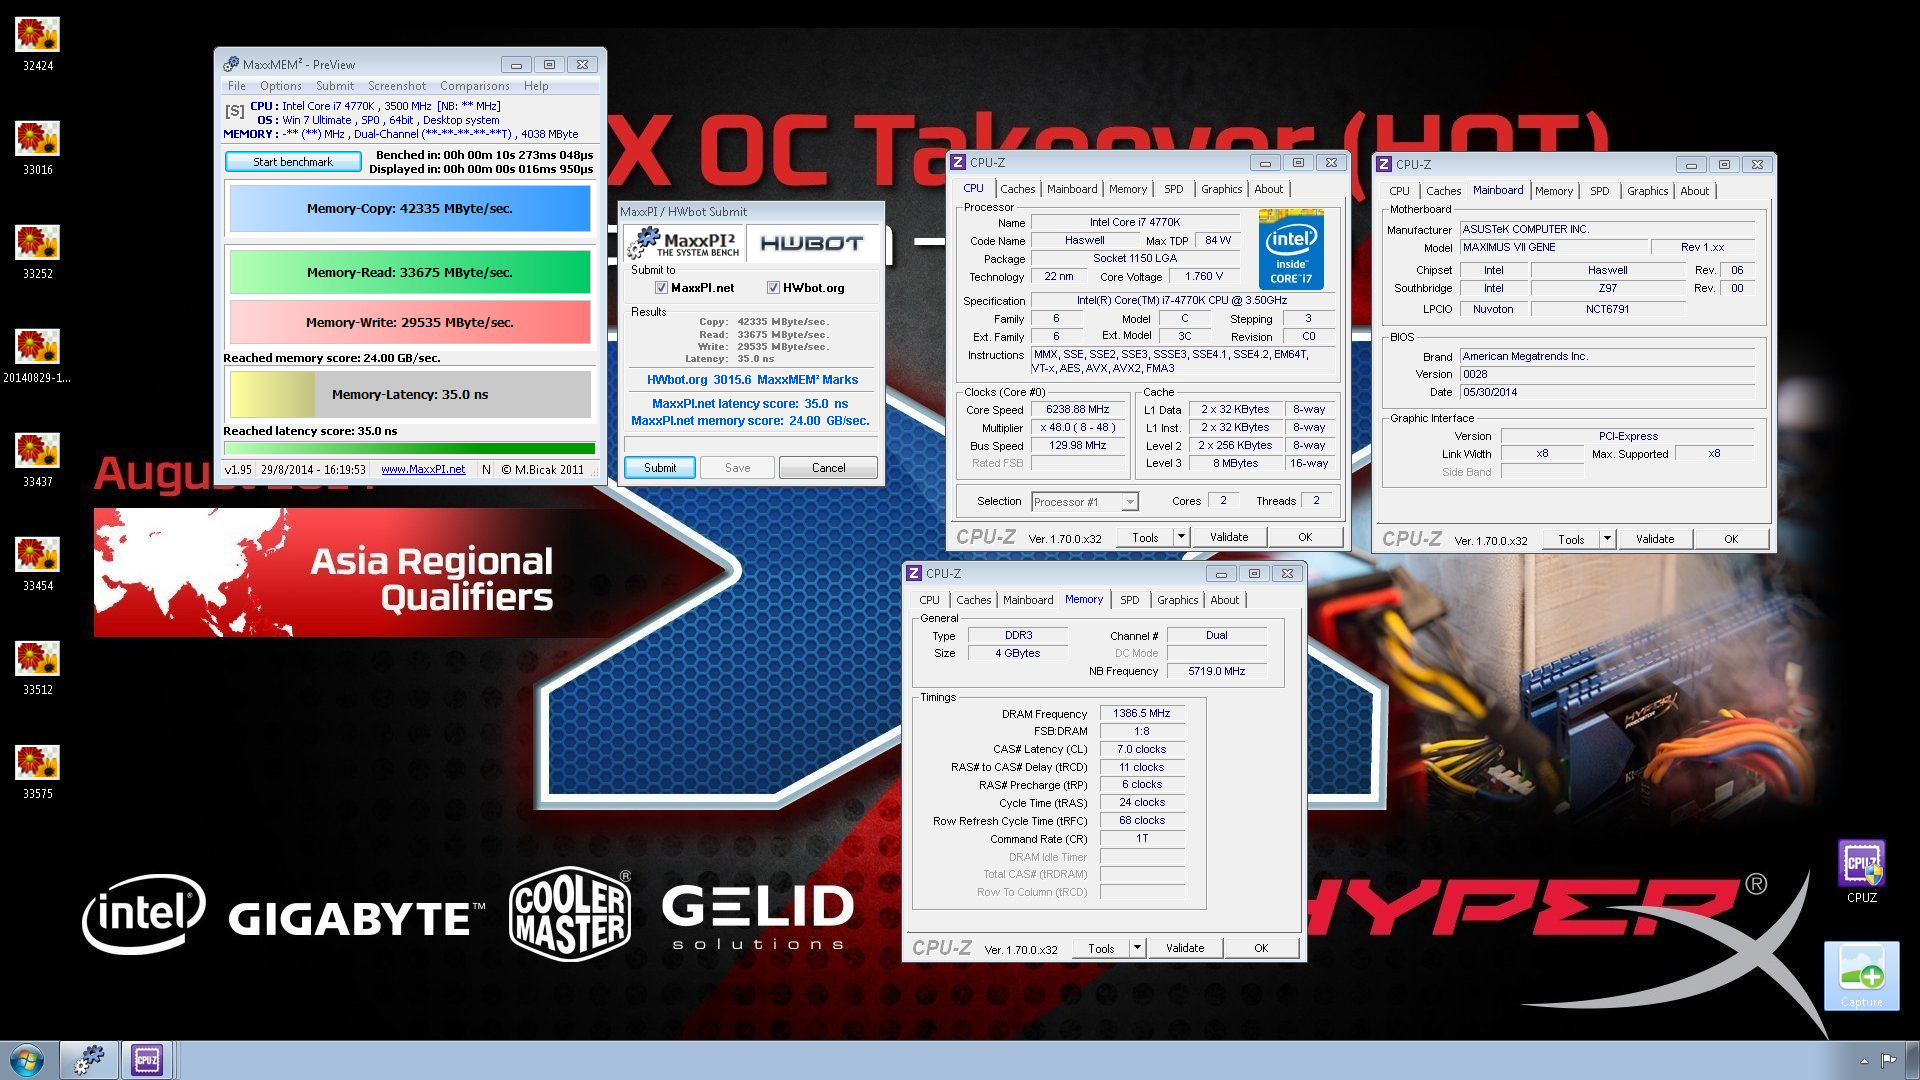Open the www.MaxxPI.net link
Viewport: 1920px width, 1080px height.
coord(423,469)
